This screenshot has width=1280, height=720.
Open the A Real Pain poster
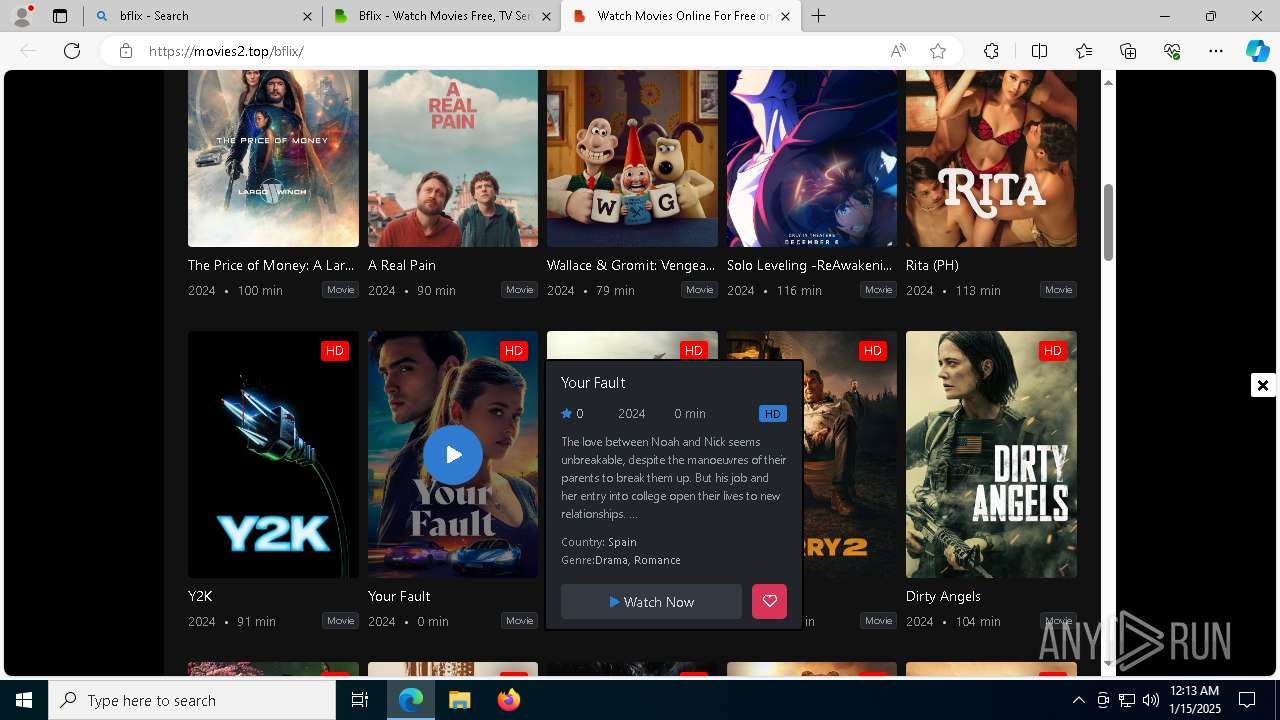click(453, 158)
